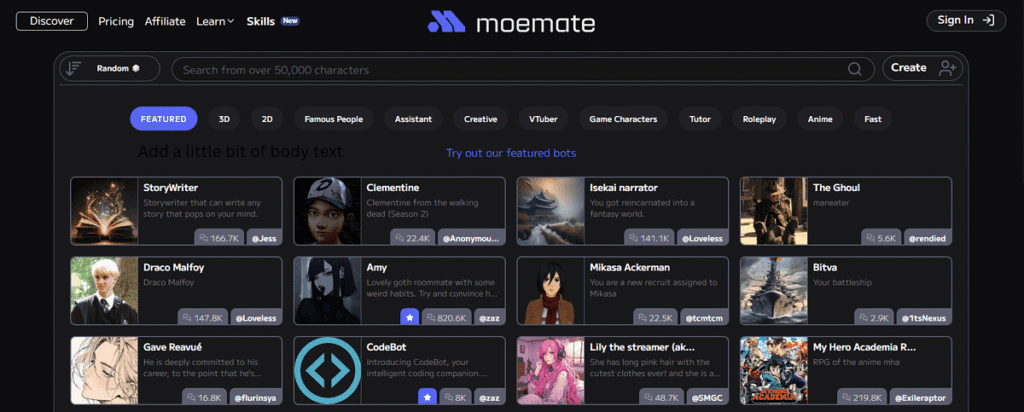
Task: Open the Bitva battleship thumbnail
Action: [775, 291]
